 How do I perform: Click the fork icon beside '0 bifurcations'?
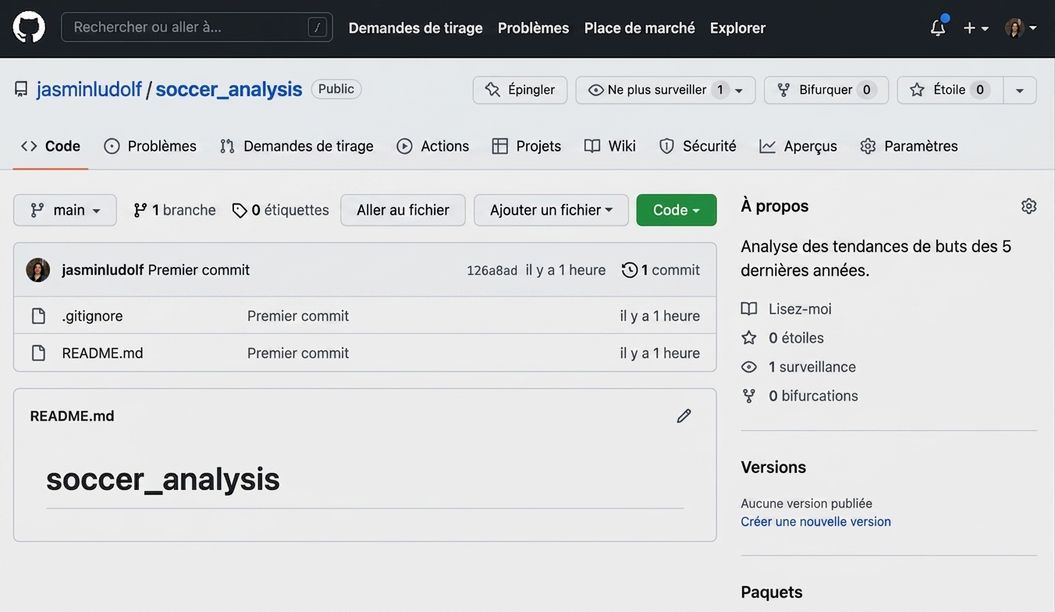749,395
